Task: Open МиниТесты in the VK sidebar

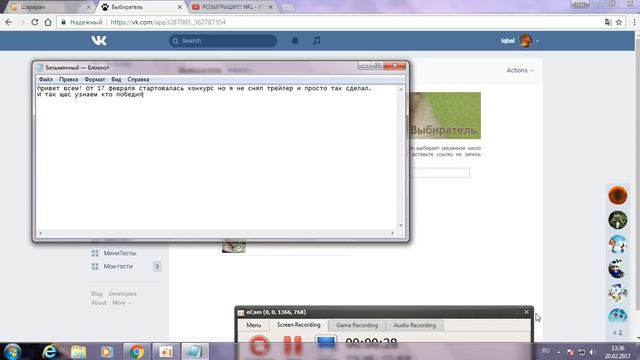Action: click(120, 253)
